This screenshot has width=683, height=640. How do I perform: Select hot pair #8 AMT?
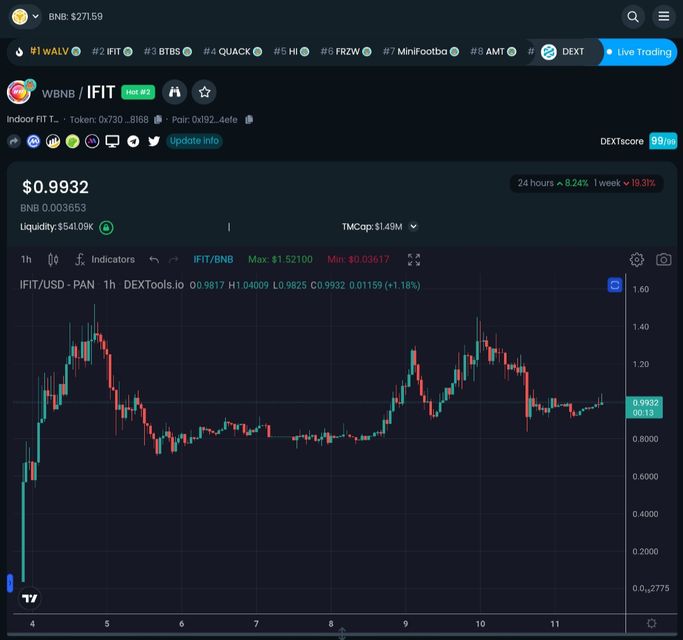coord(493,52)
